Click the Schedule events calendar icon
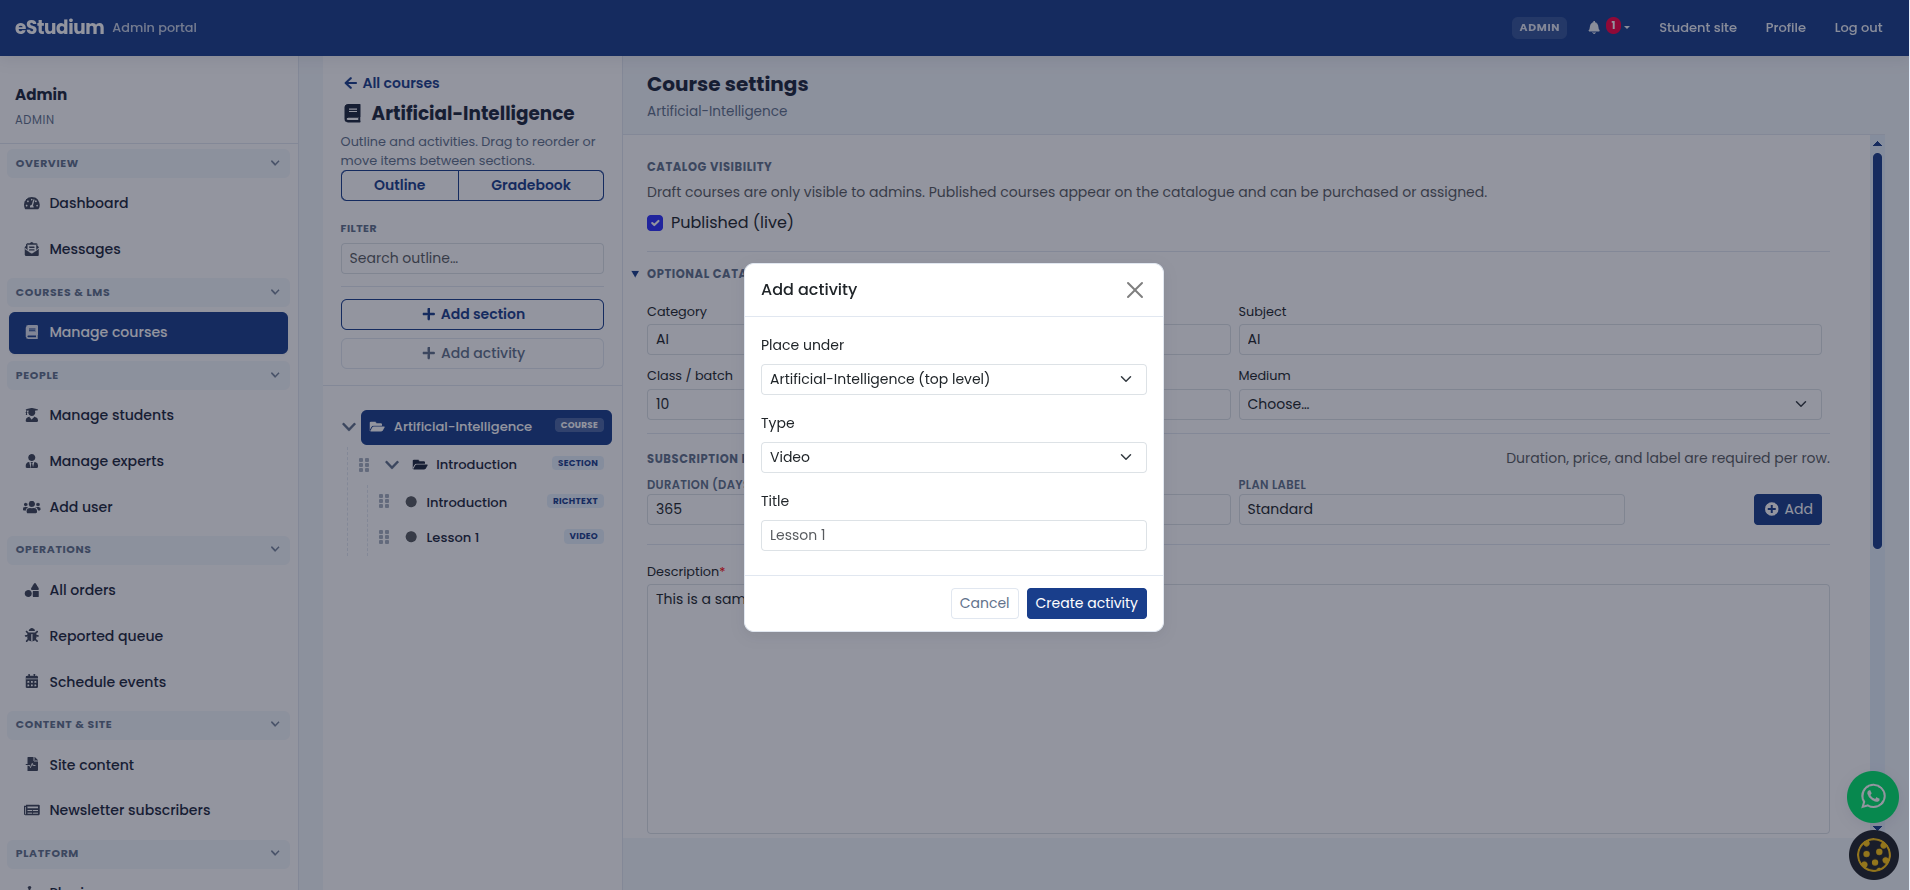 (x=32, y=682)
